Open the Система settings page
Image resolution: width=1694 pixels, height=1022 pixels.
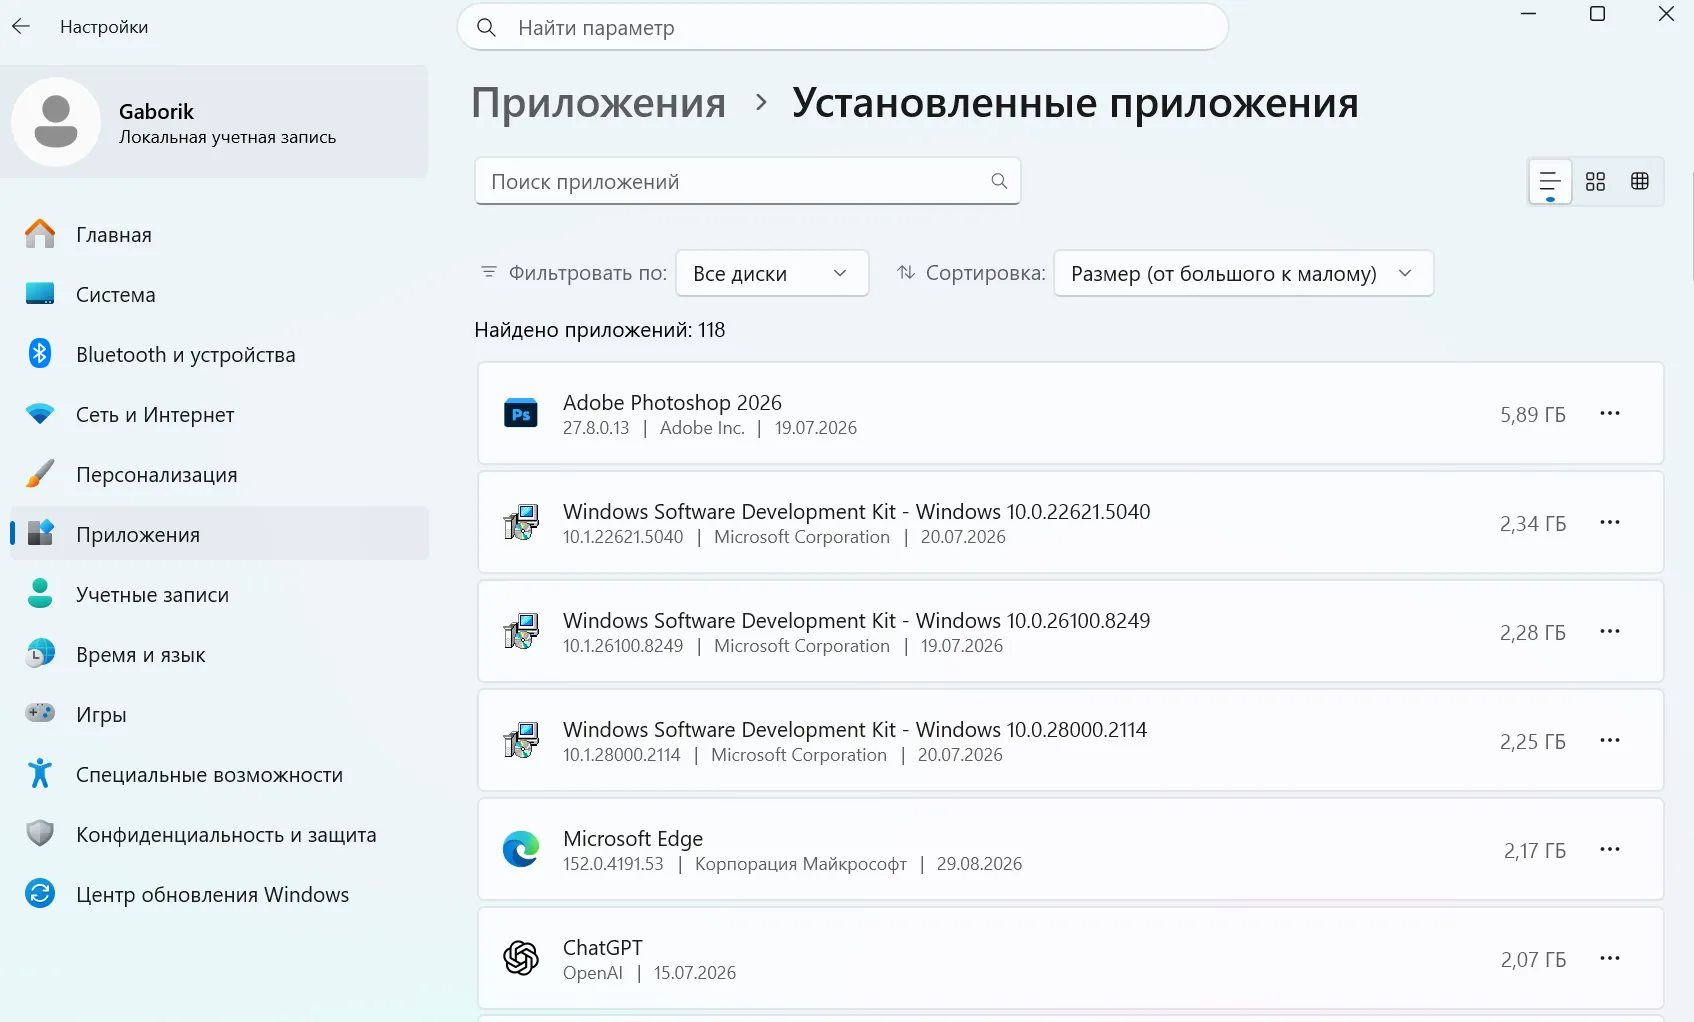219,294
